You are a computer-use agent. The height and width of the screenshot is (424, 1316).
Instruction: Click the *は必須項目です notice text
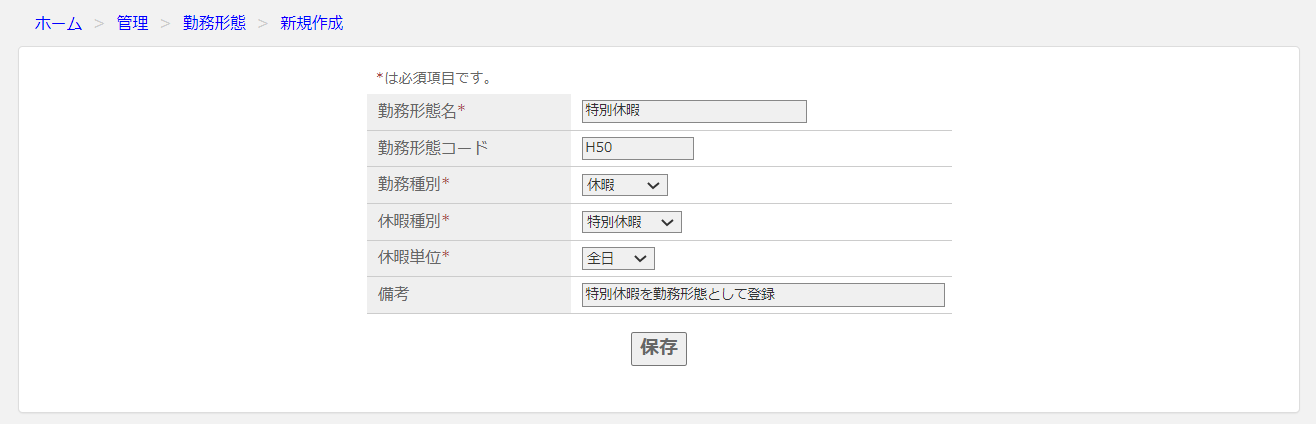pyautogui.click(x=434, y=77)
